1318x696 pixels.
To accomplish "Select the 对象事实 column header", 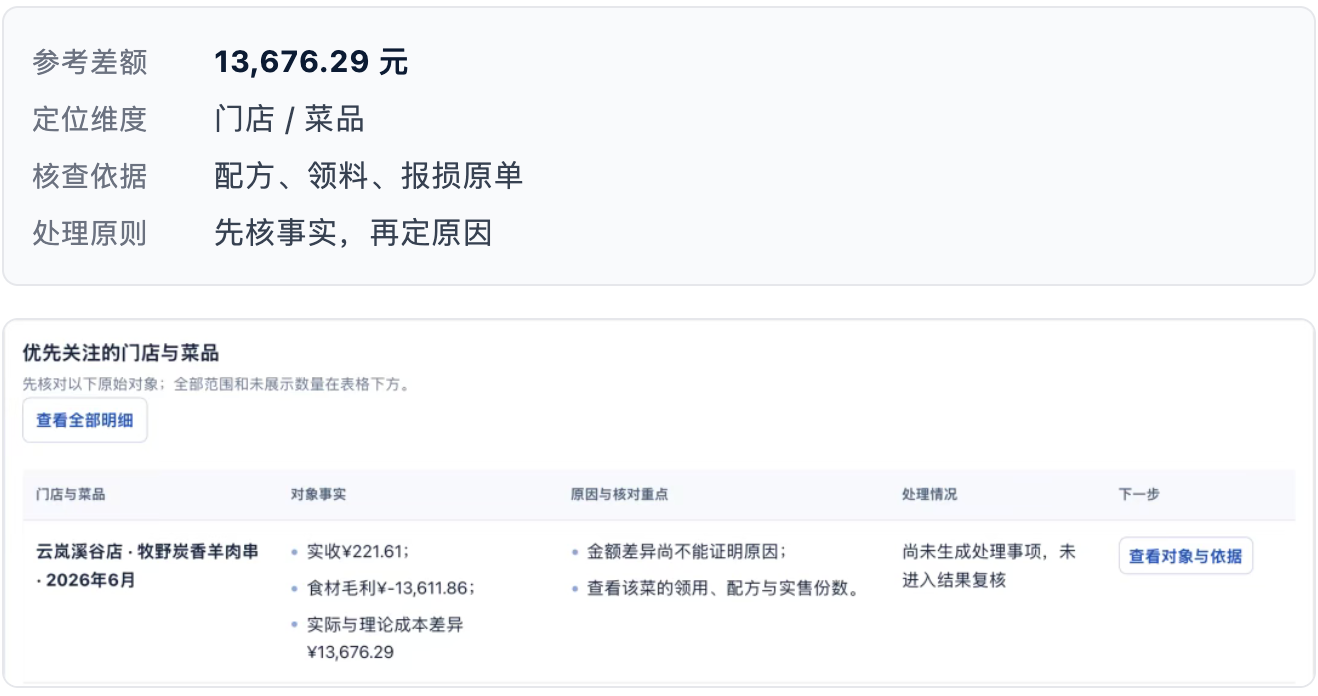I will point(318,495).
